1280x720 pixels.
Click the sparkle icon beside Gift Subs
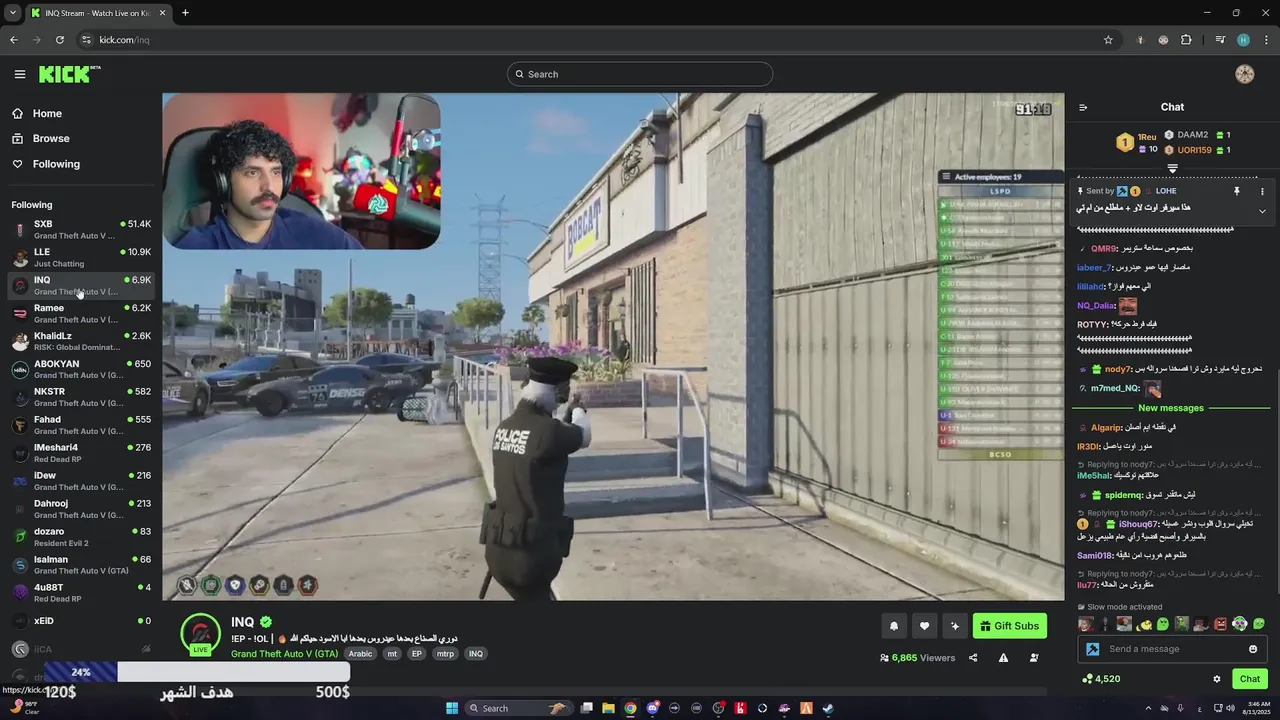pyautogui.click(x=955, y=626)
